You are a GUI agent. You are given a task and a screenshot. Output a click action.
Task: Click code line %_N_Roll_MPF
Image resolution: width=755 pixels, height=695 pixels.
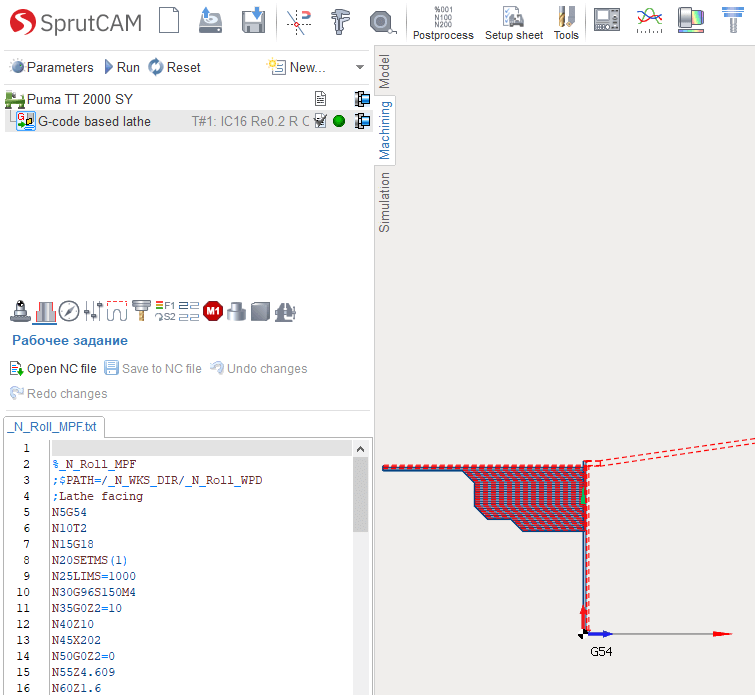point(94,464)
